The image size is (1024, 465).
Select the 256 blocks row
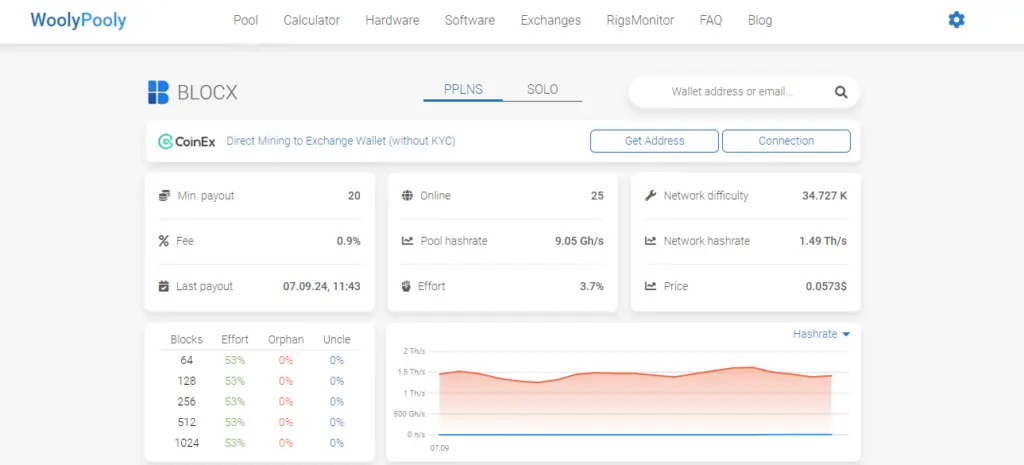(260, 402)
